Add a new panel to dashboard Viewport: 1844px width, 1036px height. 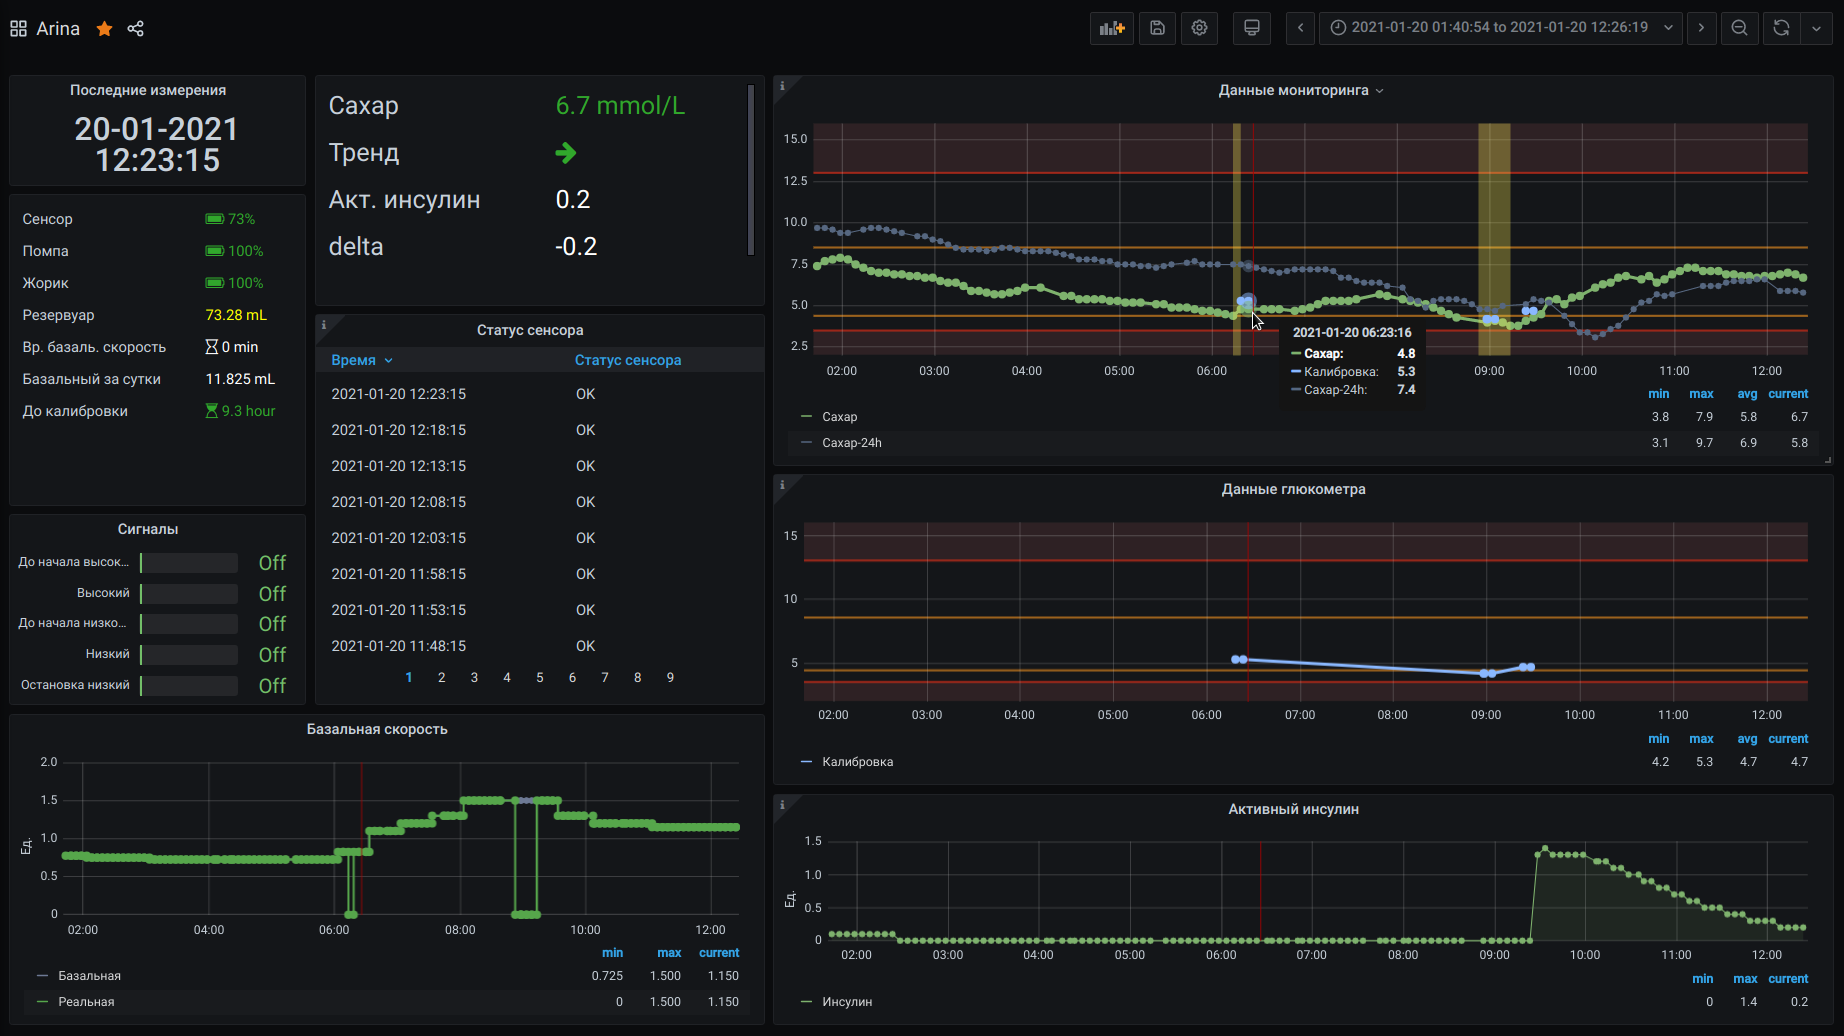(1112, 28)
